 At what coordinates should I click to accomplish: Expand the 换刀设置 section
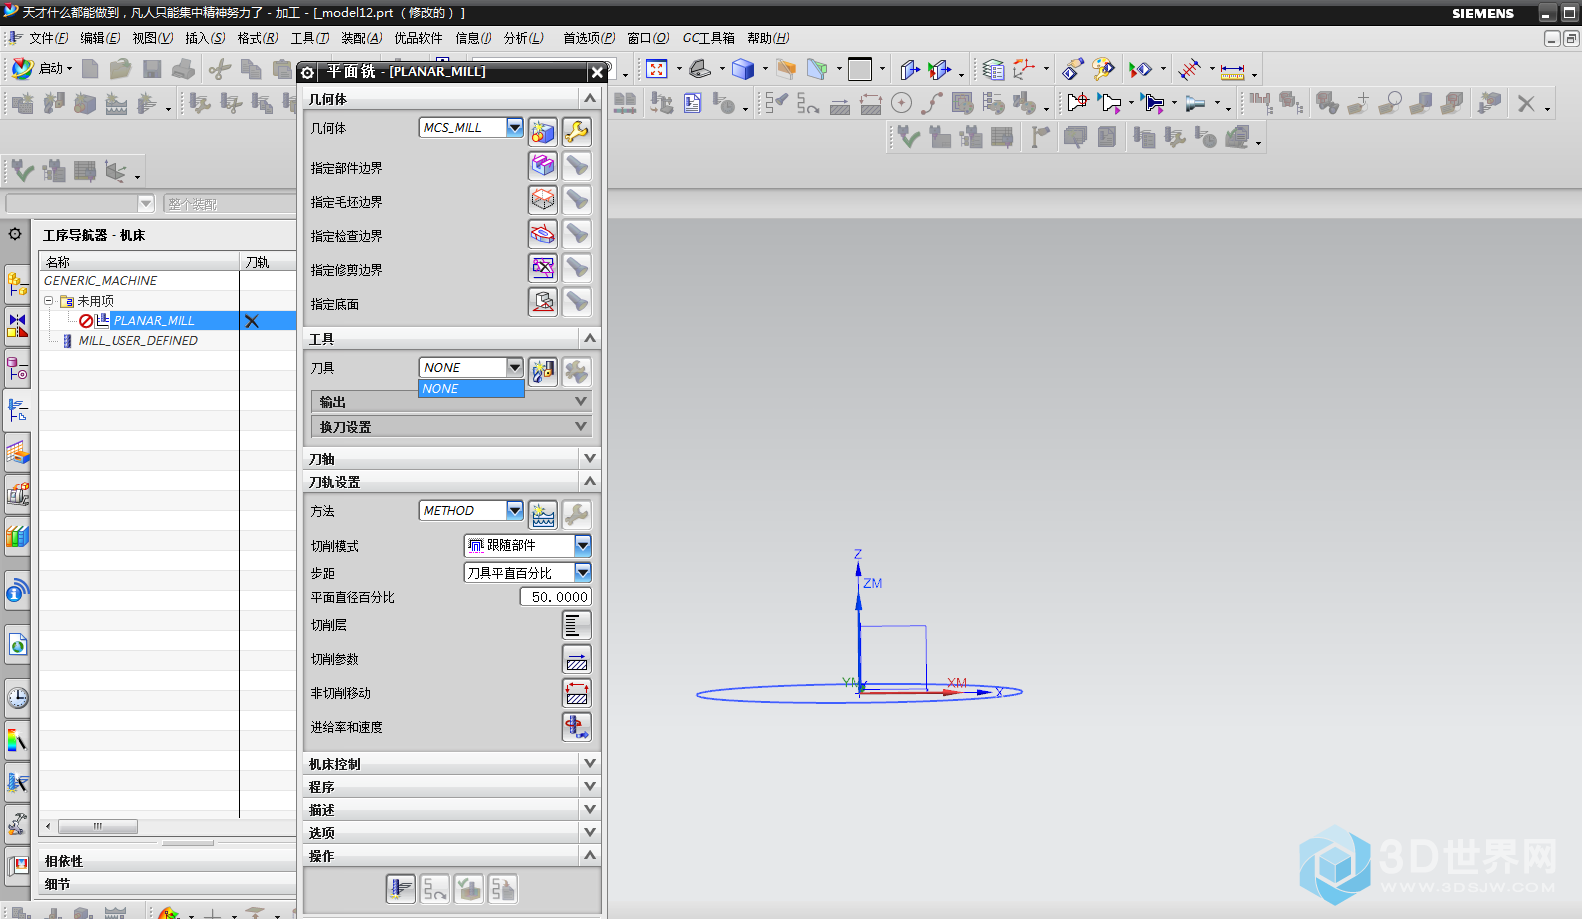pos(452,426)
